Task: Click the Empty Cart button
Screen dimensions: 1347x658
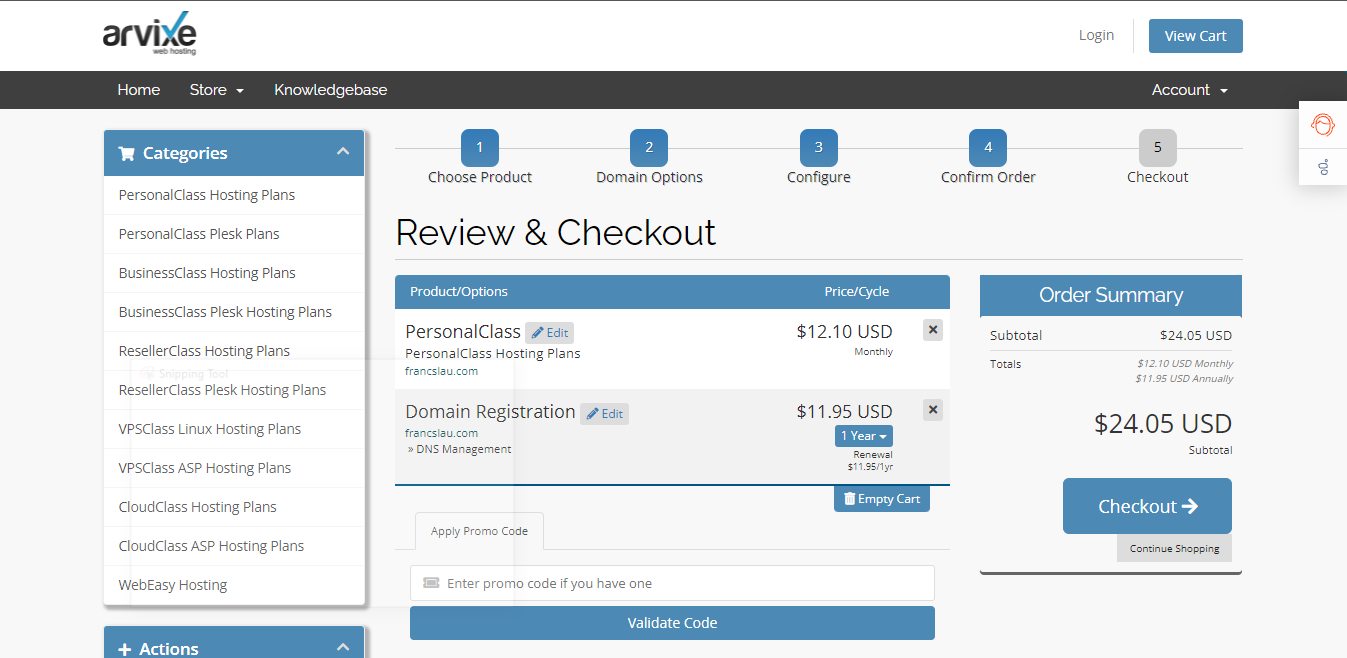Action: pos(882,499)
